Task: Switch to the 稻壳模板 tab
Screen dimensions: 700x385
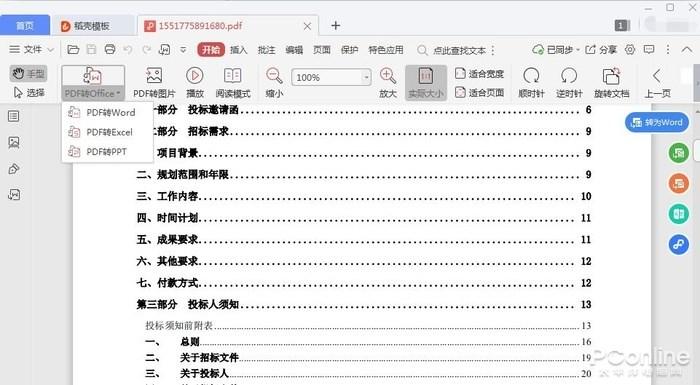Action: point(92,26)
